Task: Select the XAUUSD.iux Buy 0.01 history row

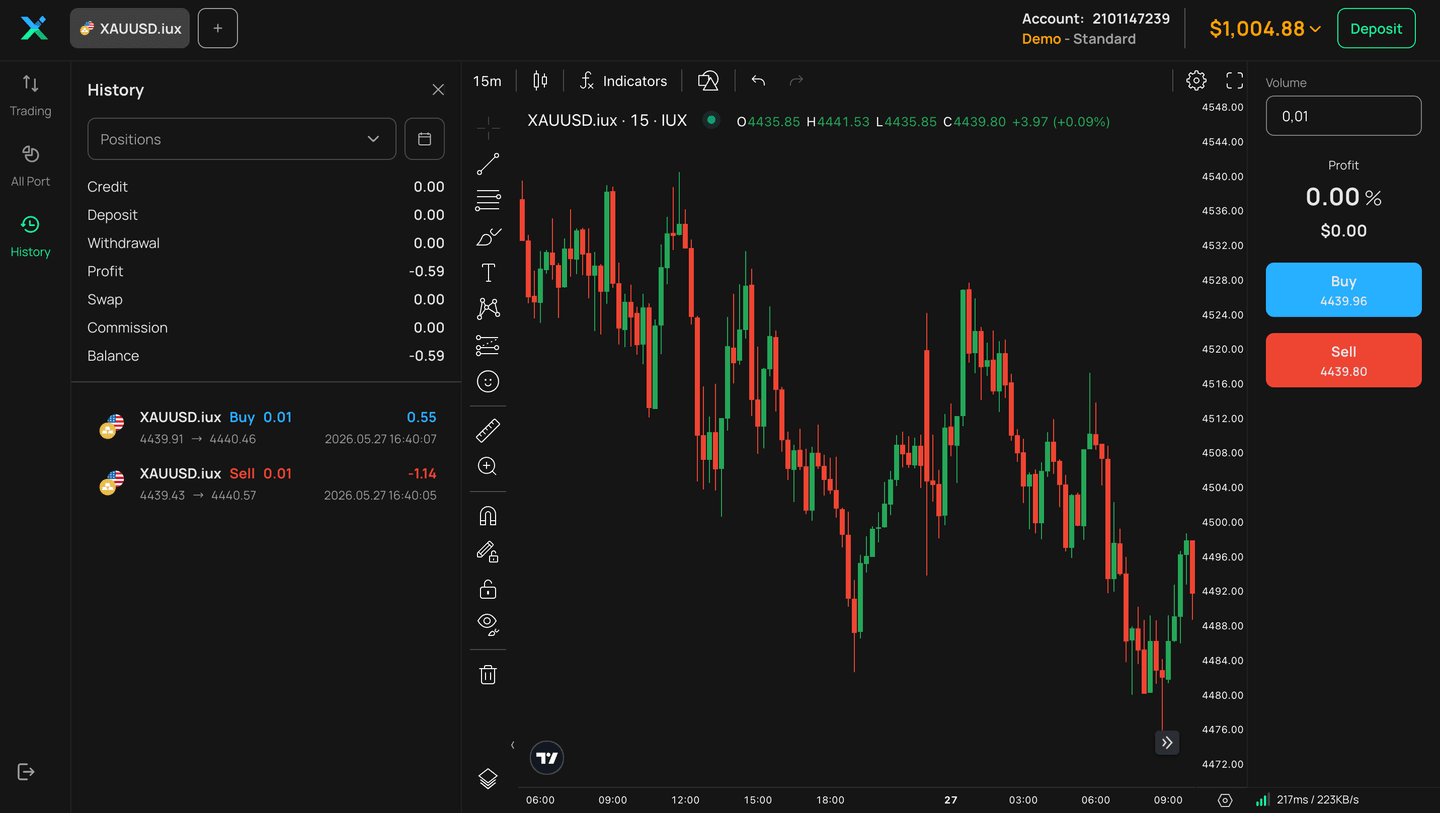Action: pyautogui.click(x=267, y=427)
